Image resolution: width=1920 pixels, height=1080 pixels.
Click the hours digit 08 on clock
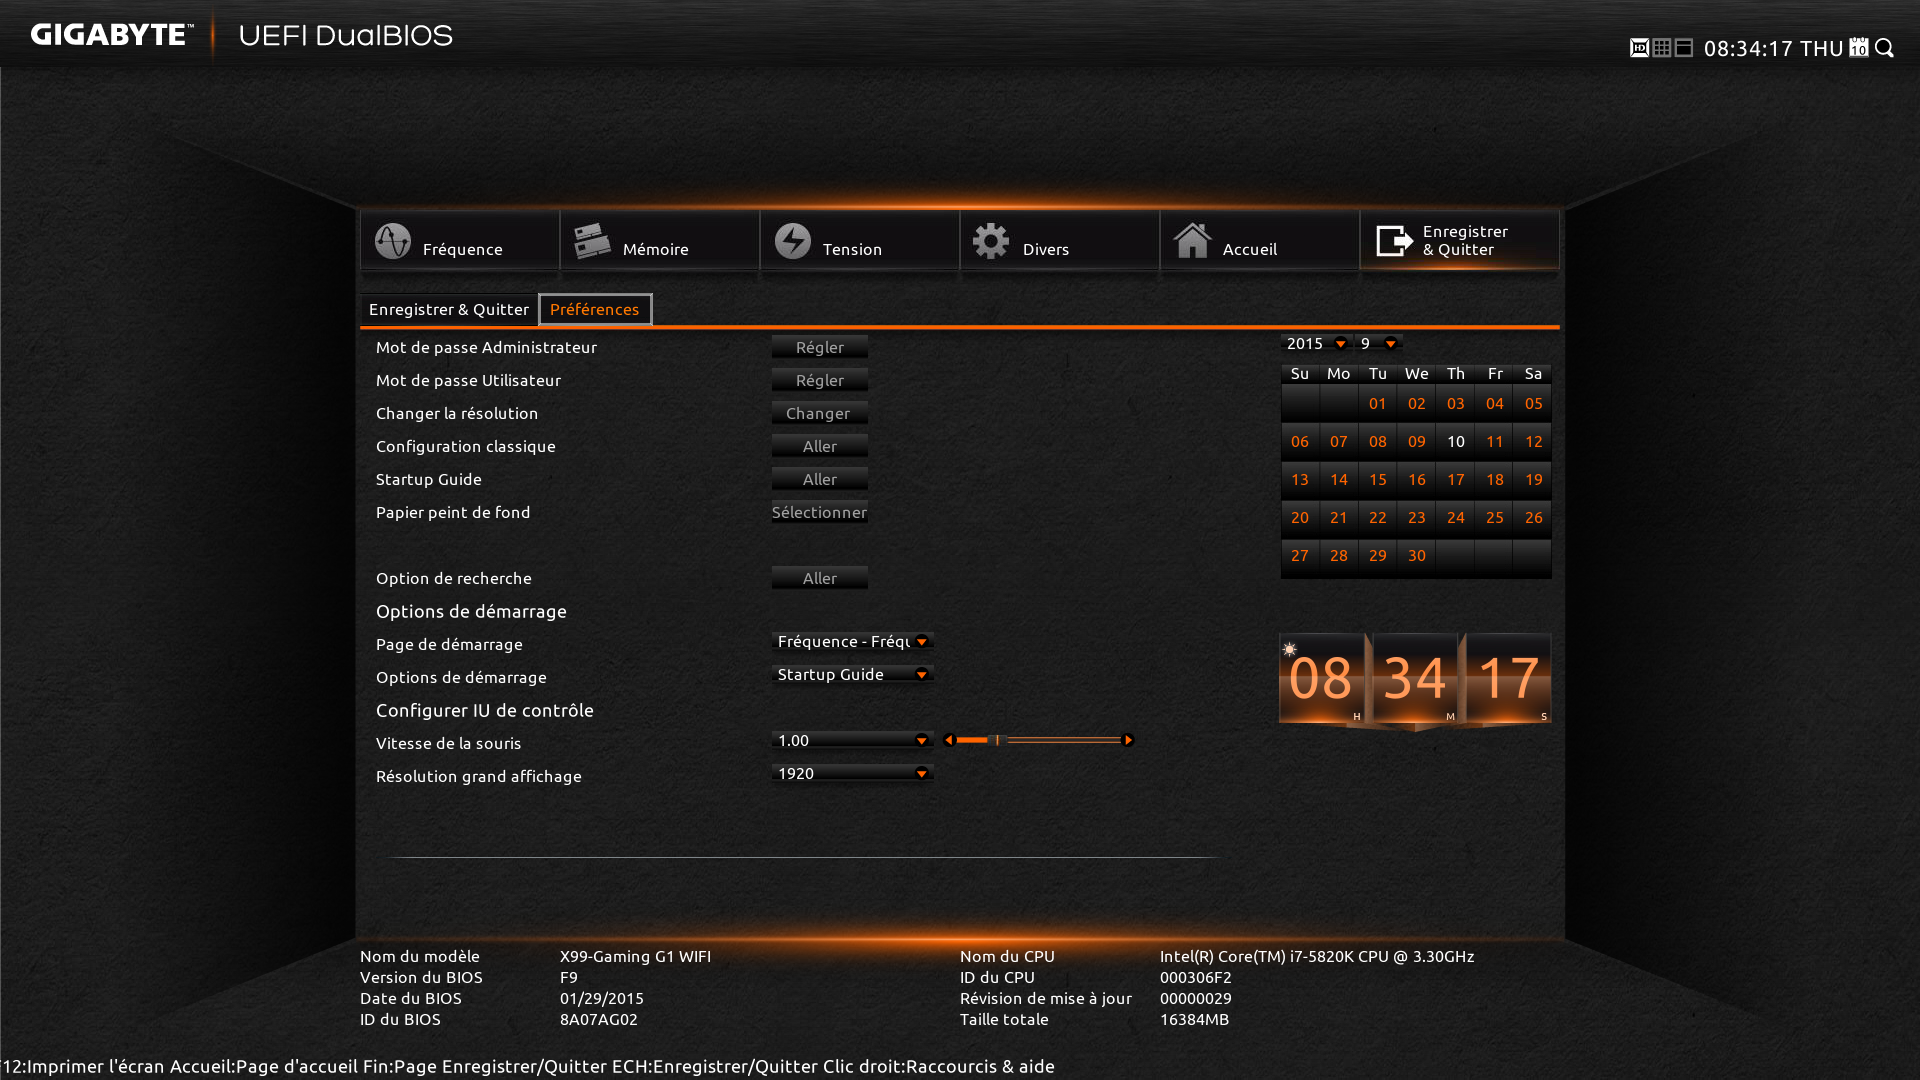point(1322,678)
